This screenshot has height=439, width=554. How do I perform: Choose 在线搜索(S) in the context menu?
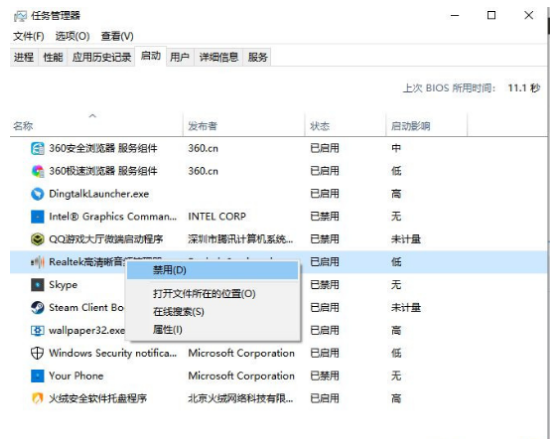point(178,312)
